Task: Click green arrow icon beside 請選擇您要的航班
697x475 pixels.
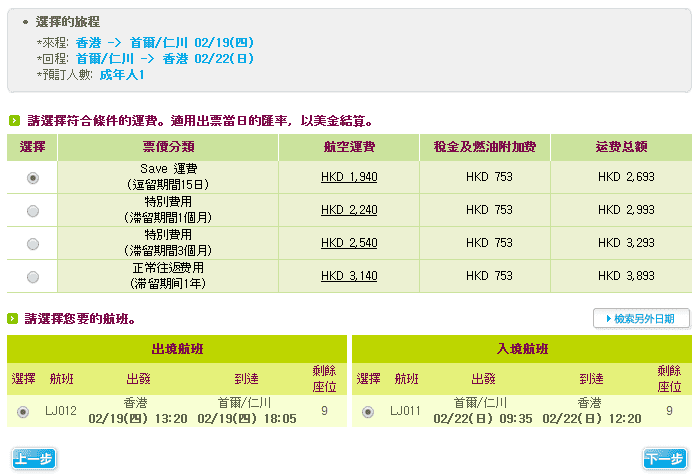Action: click(x=13, y=319)
